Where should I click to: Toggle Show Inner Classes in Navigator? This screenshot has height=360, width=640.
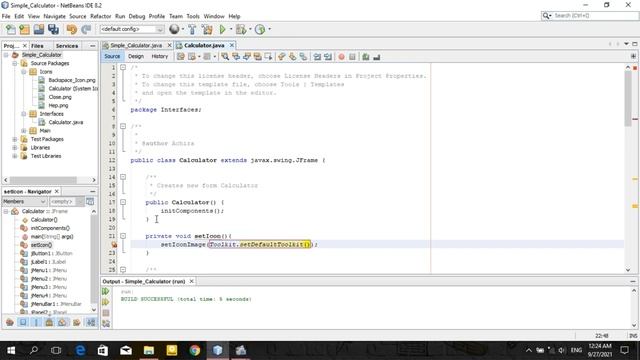(62, 322)
